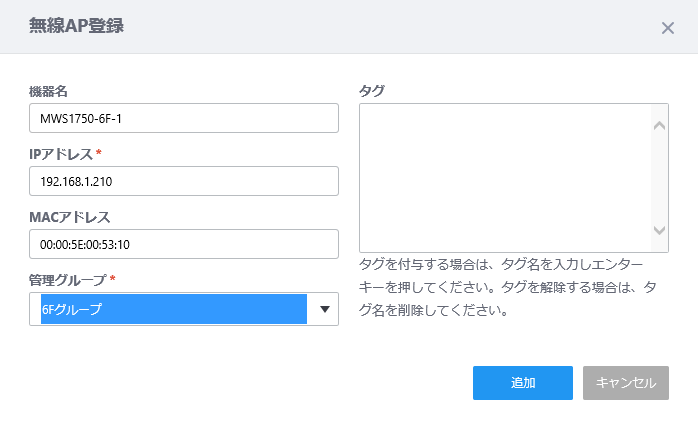Click the IPアドレス label

(61, 154)
